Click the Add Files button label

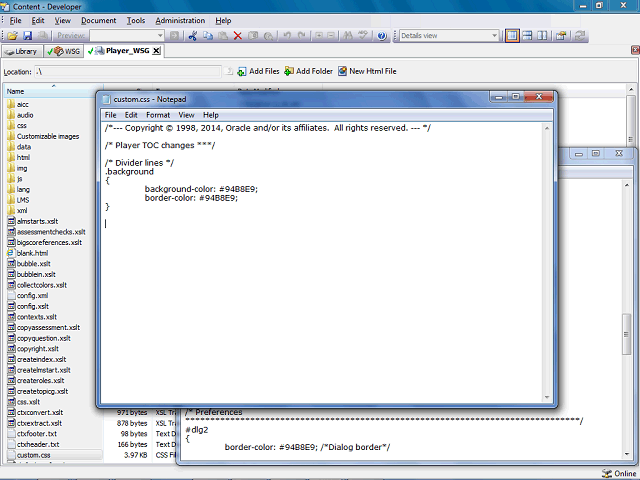tap(264, 71)
